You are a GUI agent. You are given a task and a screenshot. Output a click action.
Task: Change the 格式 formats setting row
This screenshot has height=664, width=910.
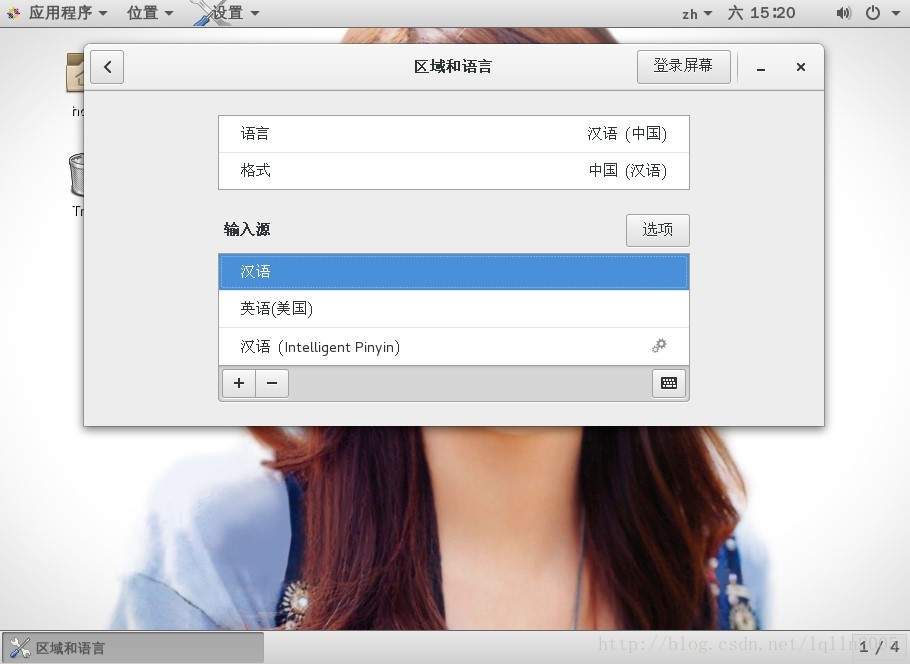(x=454, y=171)
